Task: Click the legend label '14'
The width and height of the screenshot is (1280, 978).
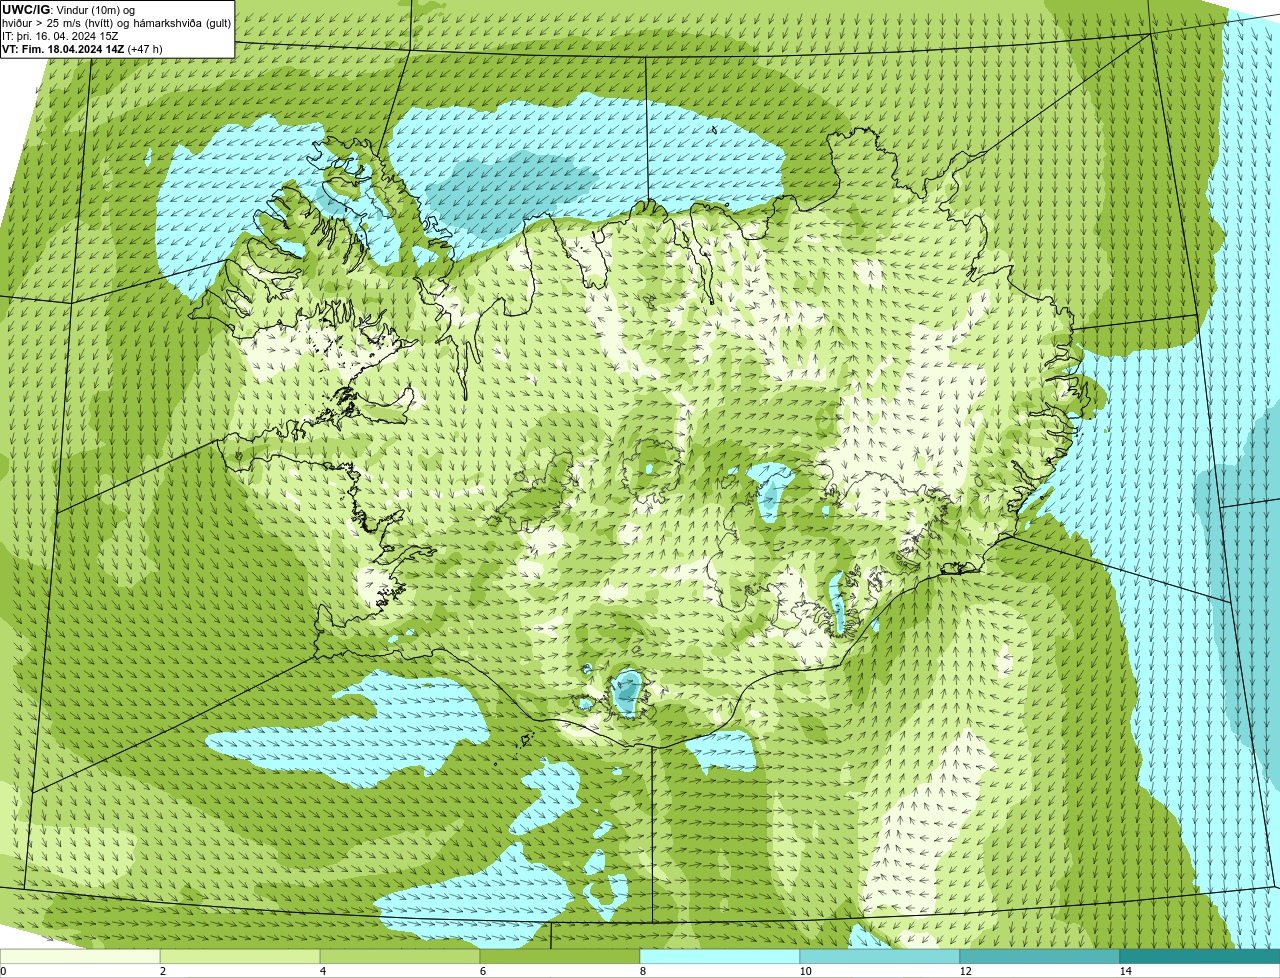Action: 1125,971
